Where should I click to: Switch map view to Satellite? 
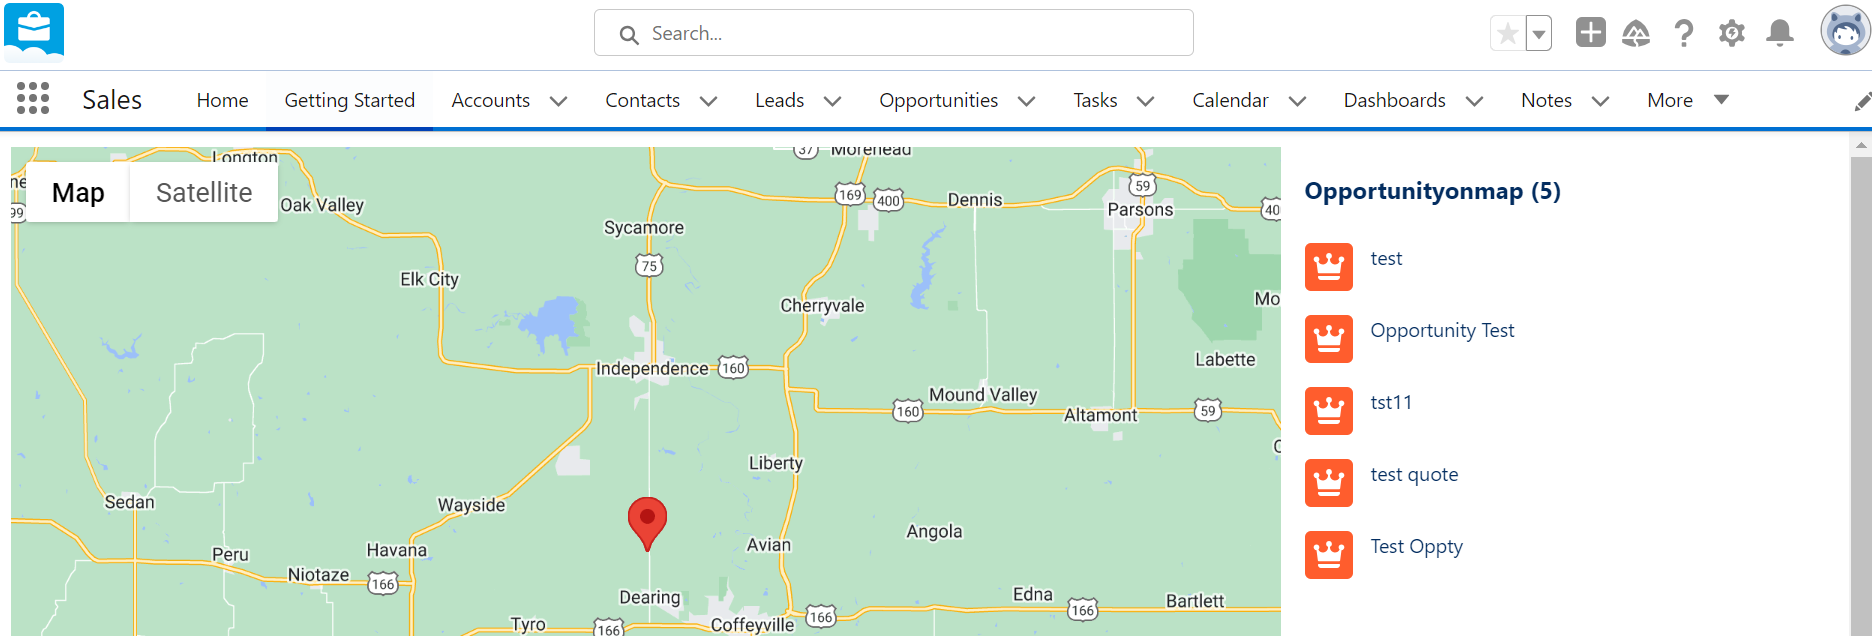coord(204,192)
